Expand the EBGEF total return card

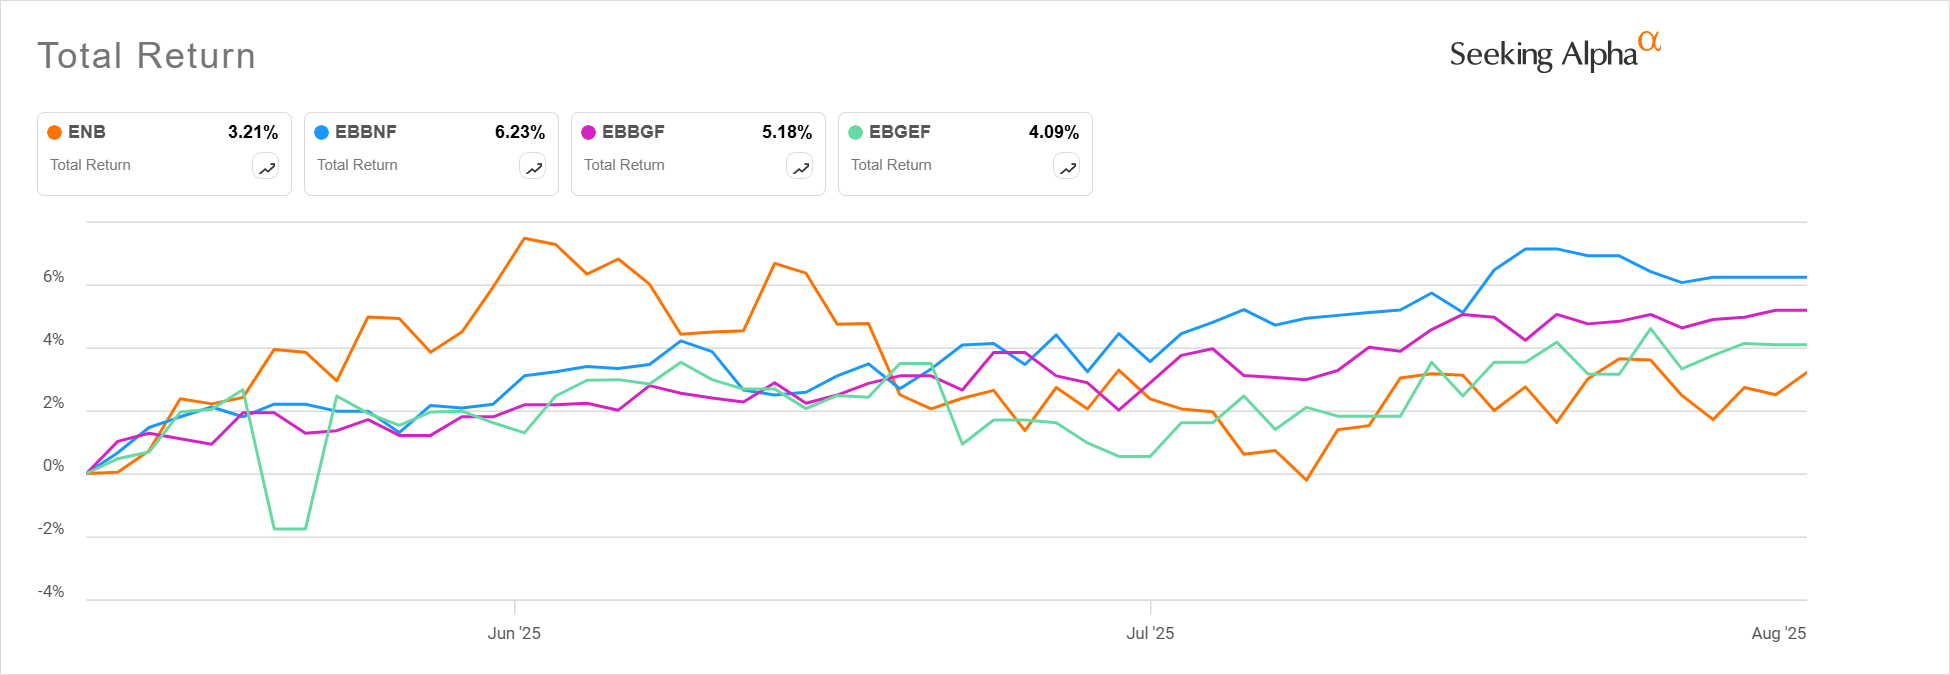[x=964, y=153]
